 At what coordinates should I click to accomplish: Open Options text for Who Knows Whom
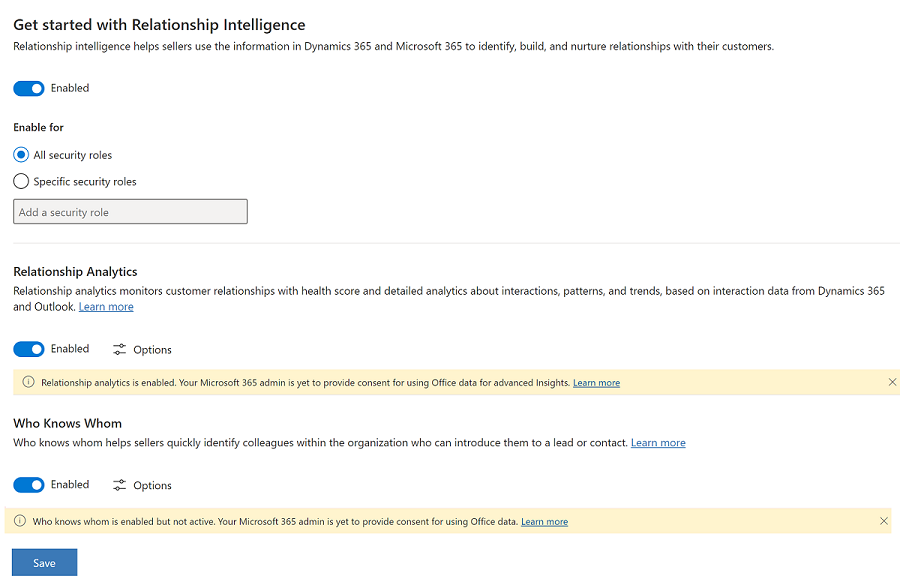point(152,486)
